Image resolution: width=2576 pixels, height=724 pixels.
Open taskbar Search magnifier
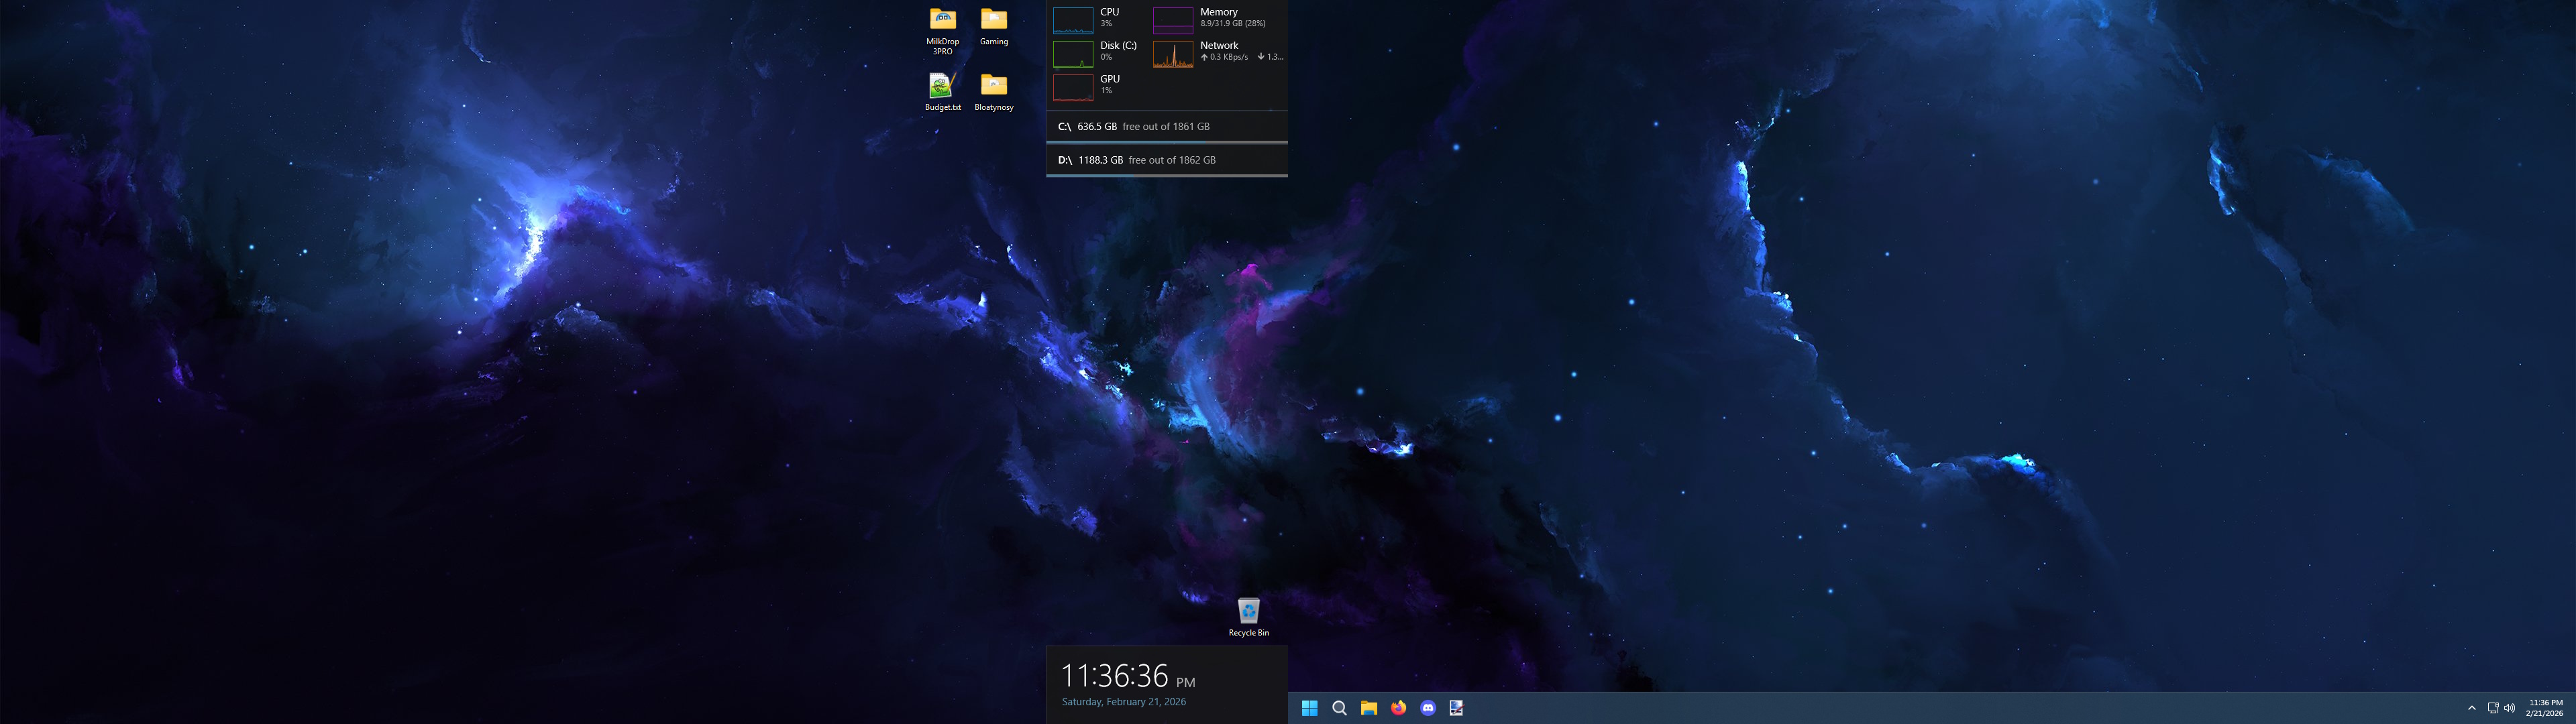click(x=1339, y=708)
